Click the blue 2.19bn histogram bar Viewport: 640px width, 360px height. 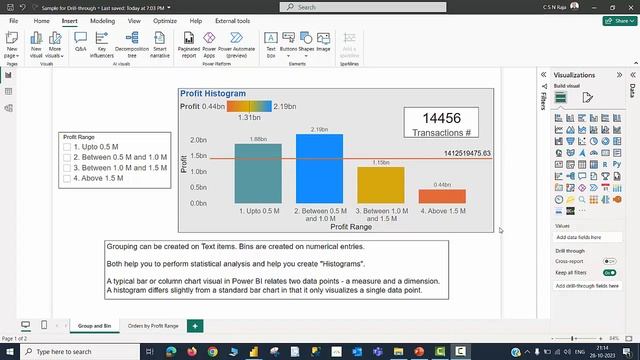(319, 169)
